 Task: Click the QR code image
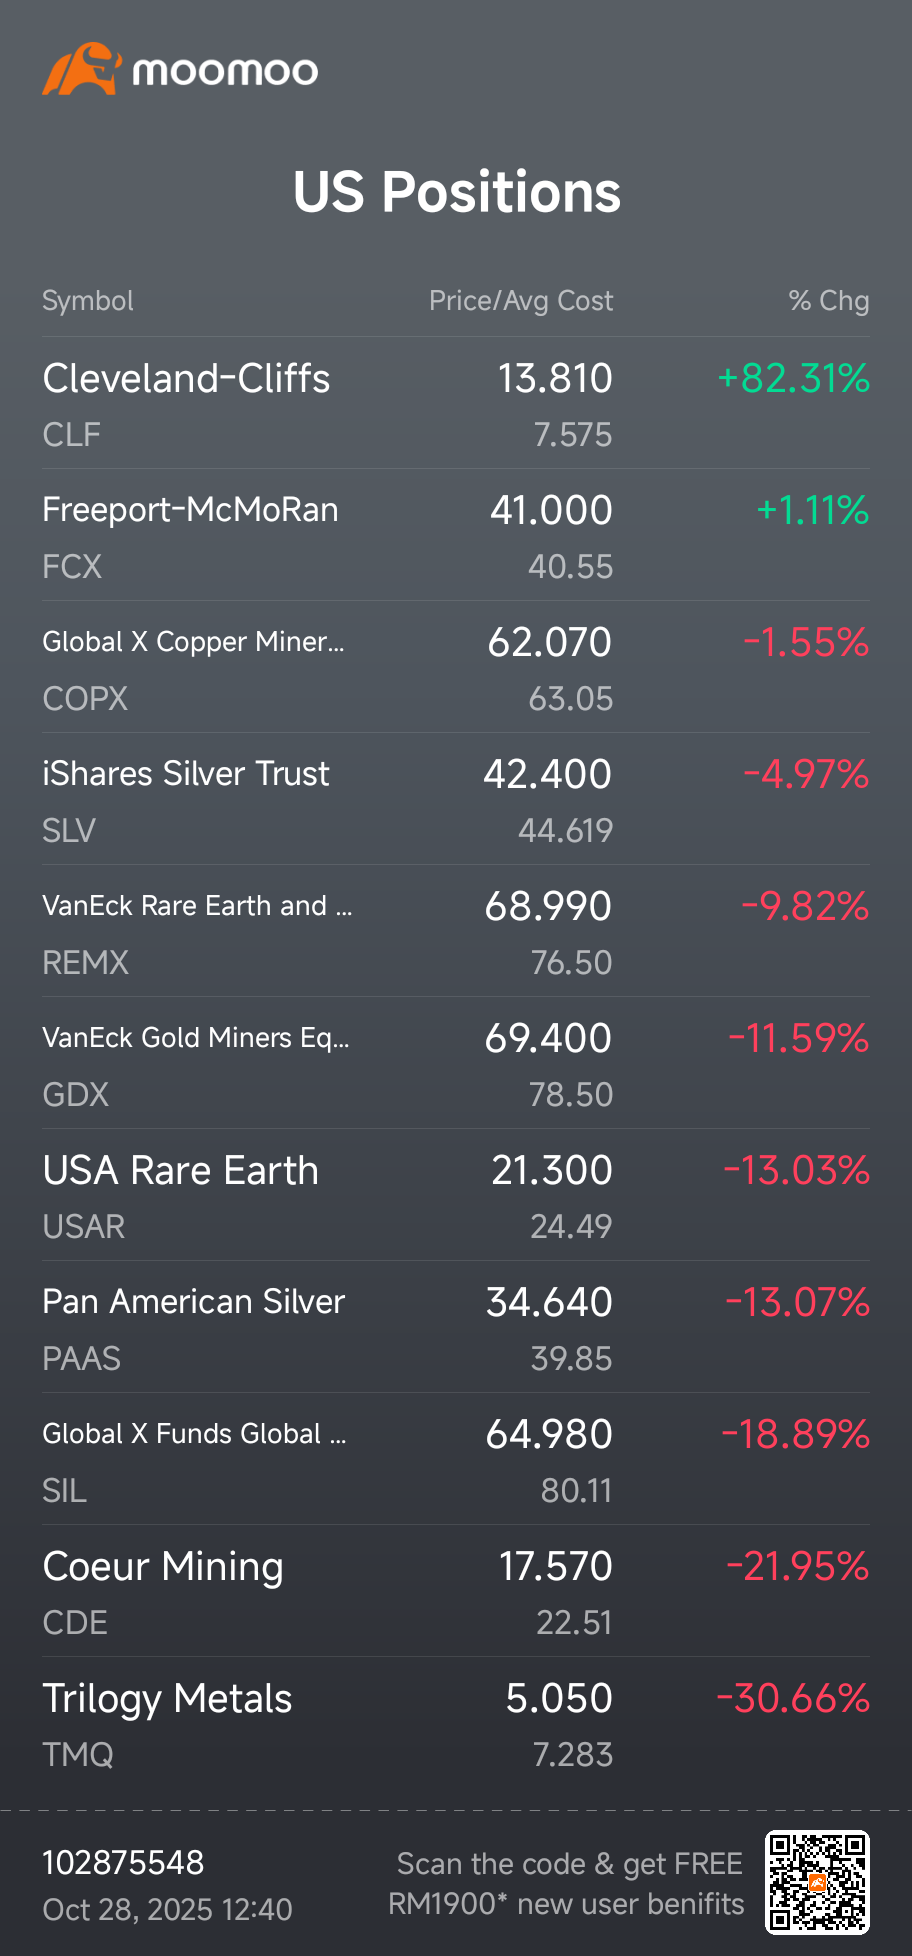tap(817, 1882)
